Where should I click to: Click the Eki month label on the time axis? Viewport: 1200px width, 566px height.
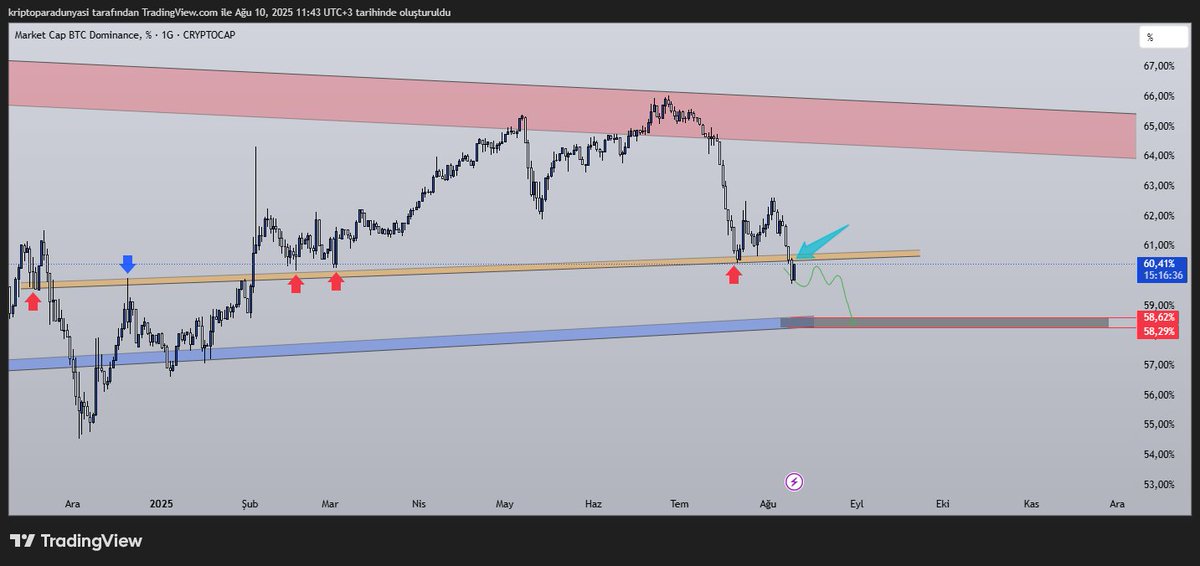942,505
